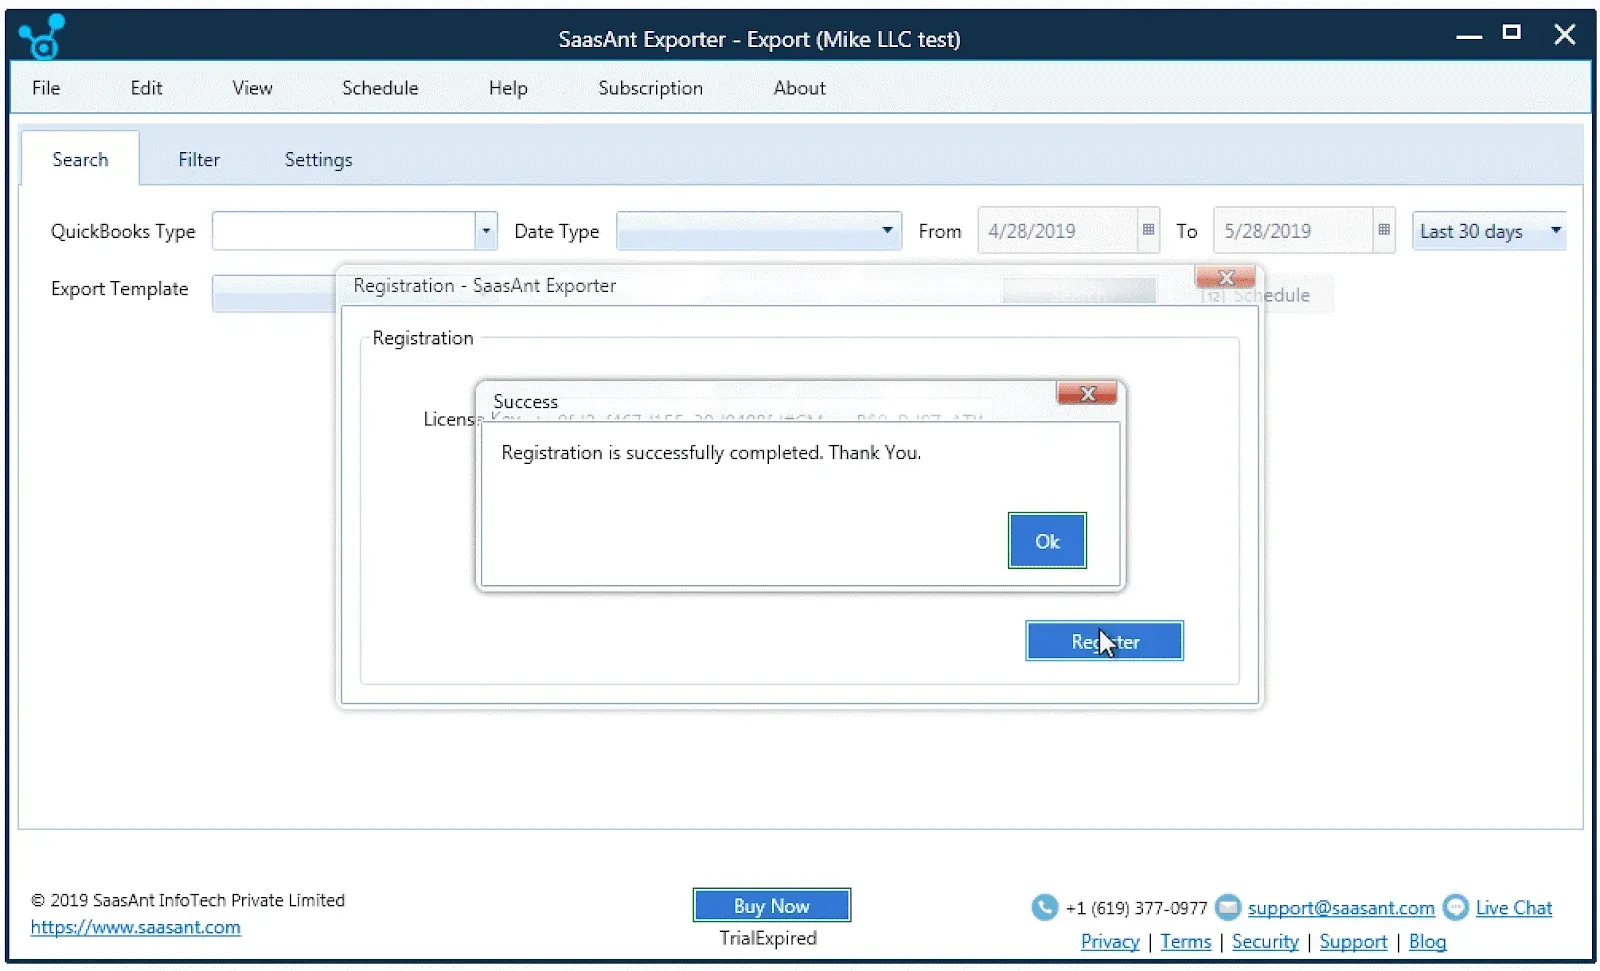Image resolution: width=1600 pixels, height=971 pixels.
Task: Open the Support link in footer
Action: (x=1353, y=941)
